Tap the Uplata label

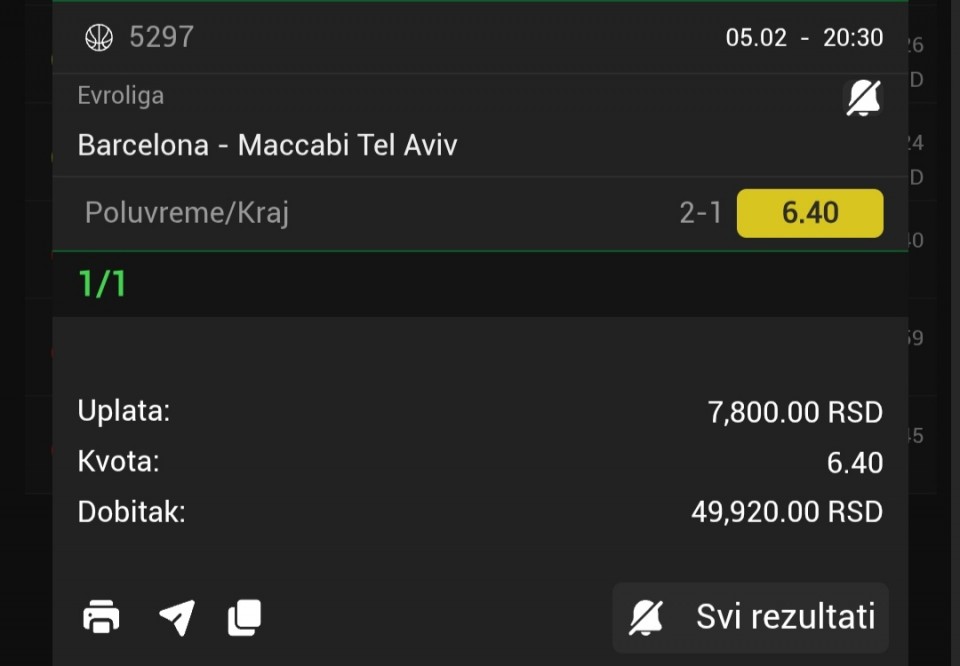pos(124,411)
